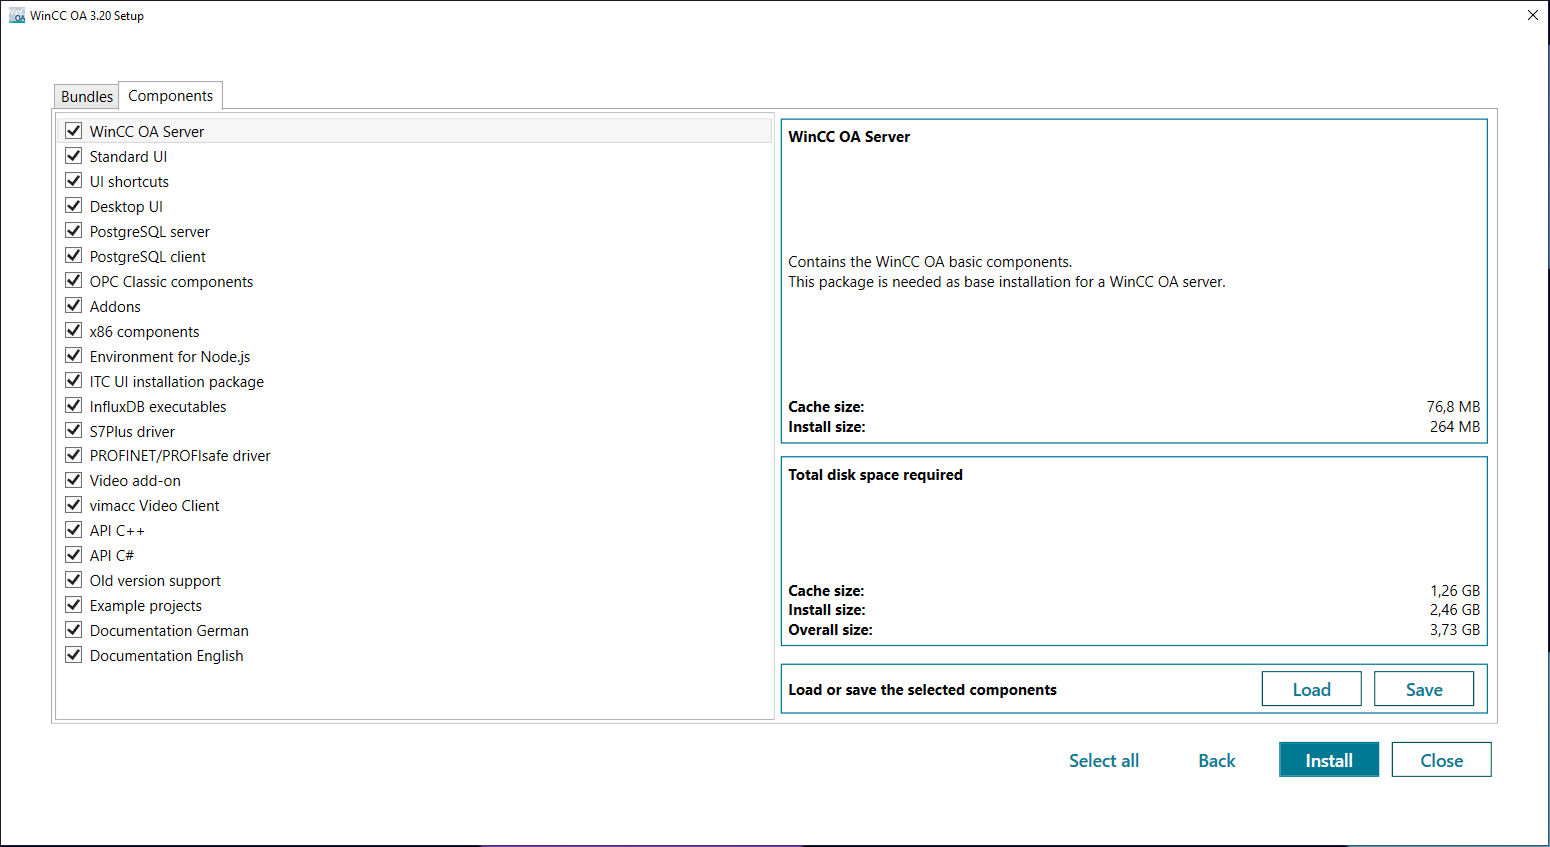The width and height of the screenshot is (1550, 847).
Task: Uncheck the InfluxDB executables component
Action: pos(73,406)
